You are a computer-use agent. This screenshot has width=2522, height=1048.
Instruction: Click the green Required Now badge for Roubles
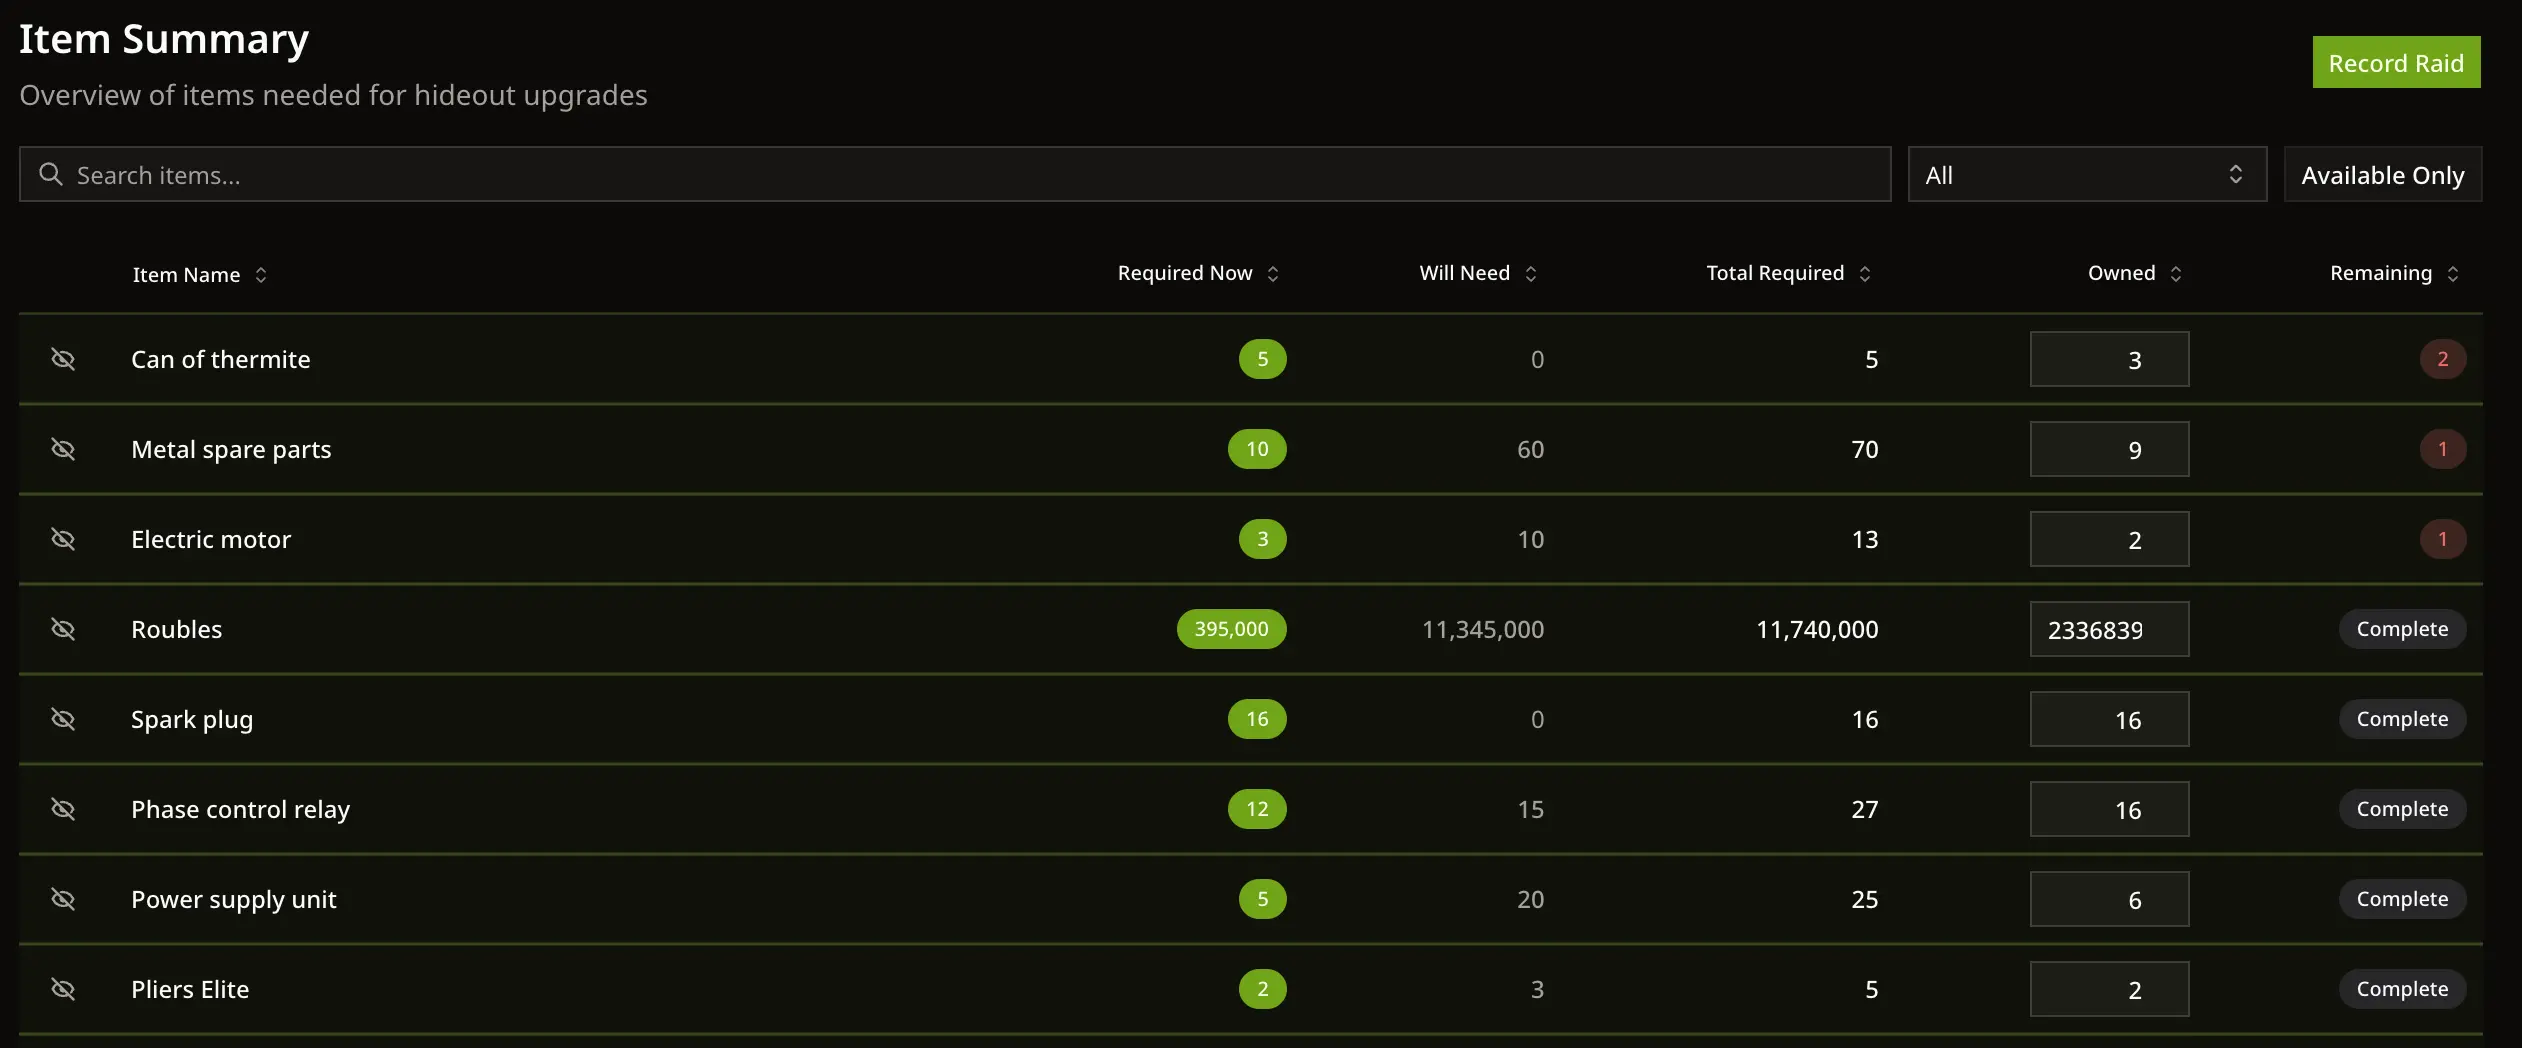[1231, 629]
